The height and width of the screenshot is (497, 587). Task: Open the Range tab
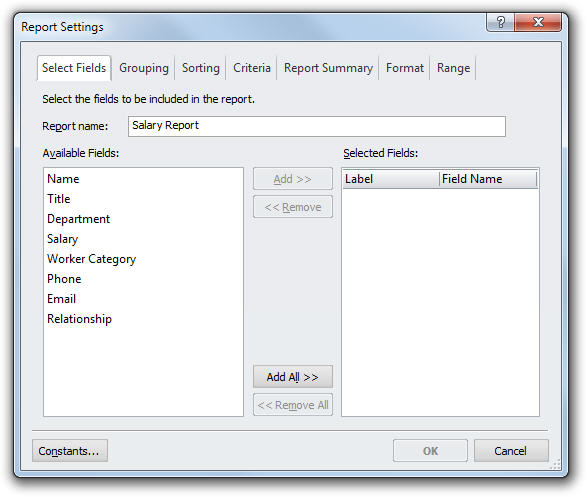[453, 68]
